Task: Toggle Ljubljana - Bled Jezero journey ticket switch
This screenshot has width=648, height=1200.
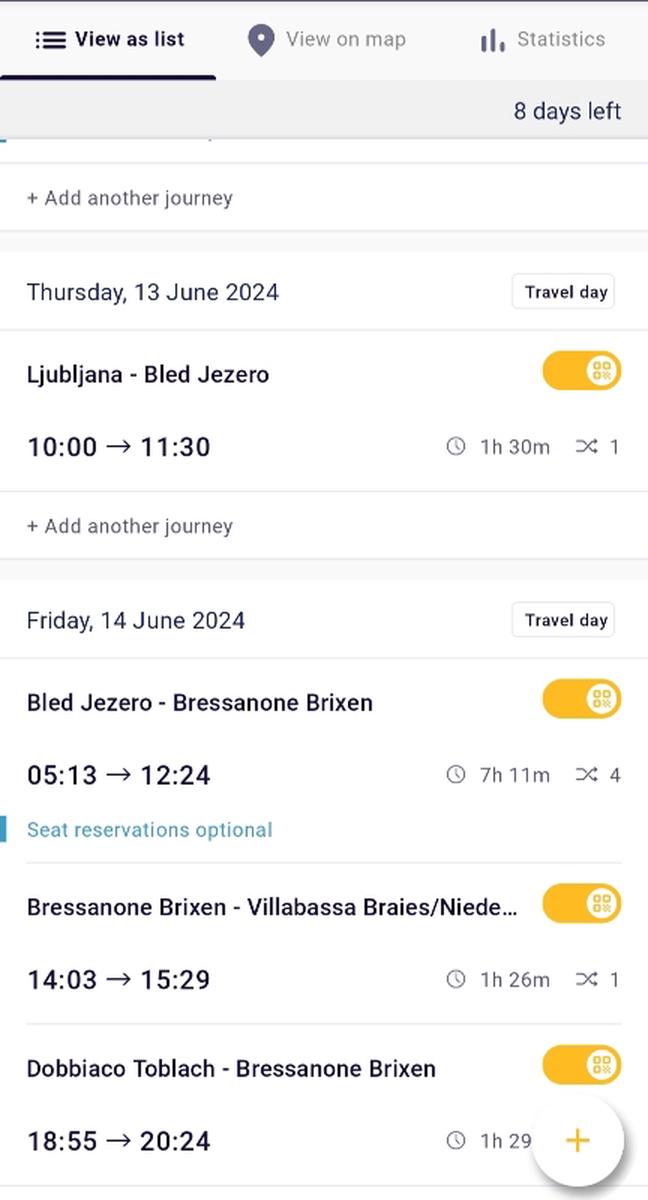Action: [x=581, y=371]
